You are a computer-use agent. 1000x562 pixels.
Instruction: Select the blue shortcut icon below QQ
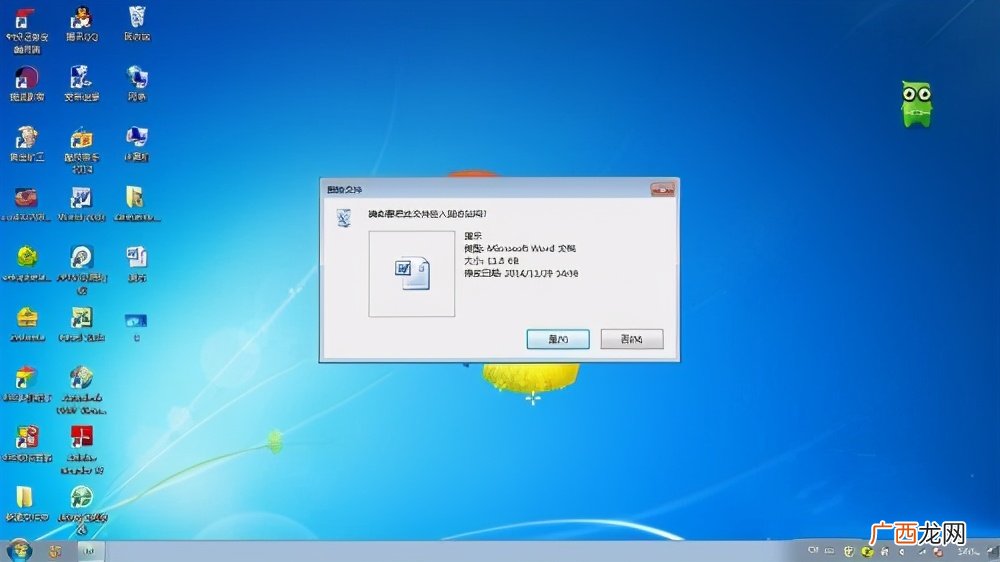[x=82, y=84]
